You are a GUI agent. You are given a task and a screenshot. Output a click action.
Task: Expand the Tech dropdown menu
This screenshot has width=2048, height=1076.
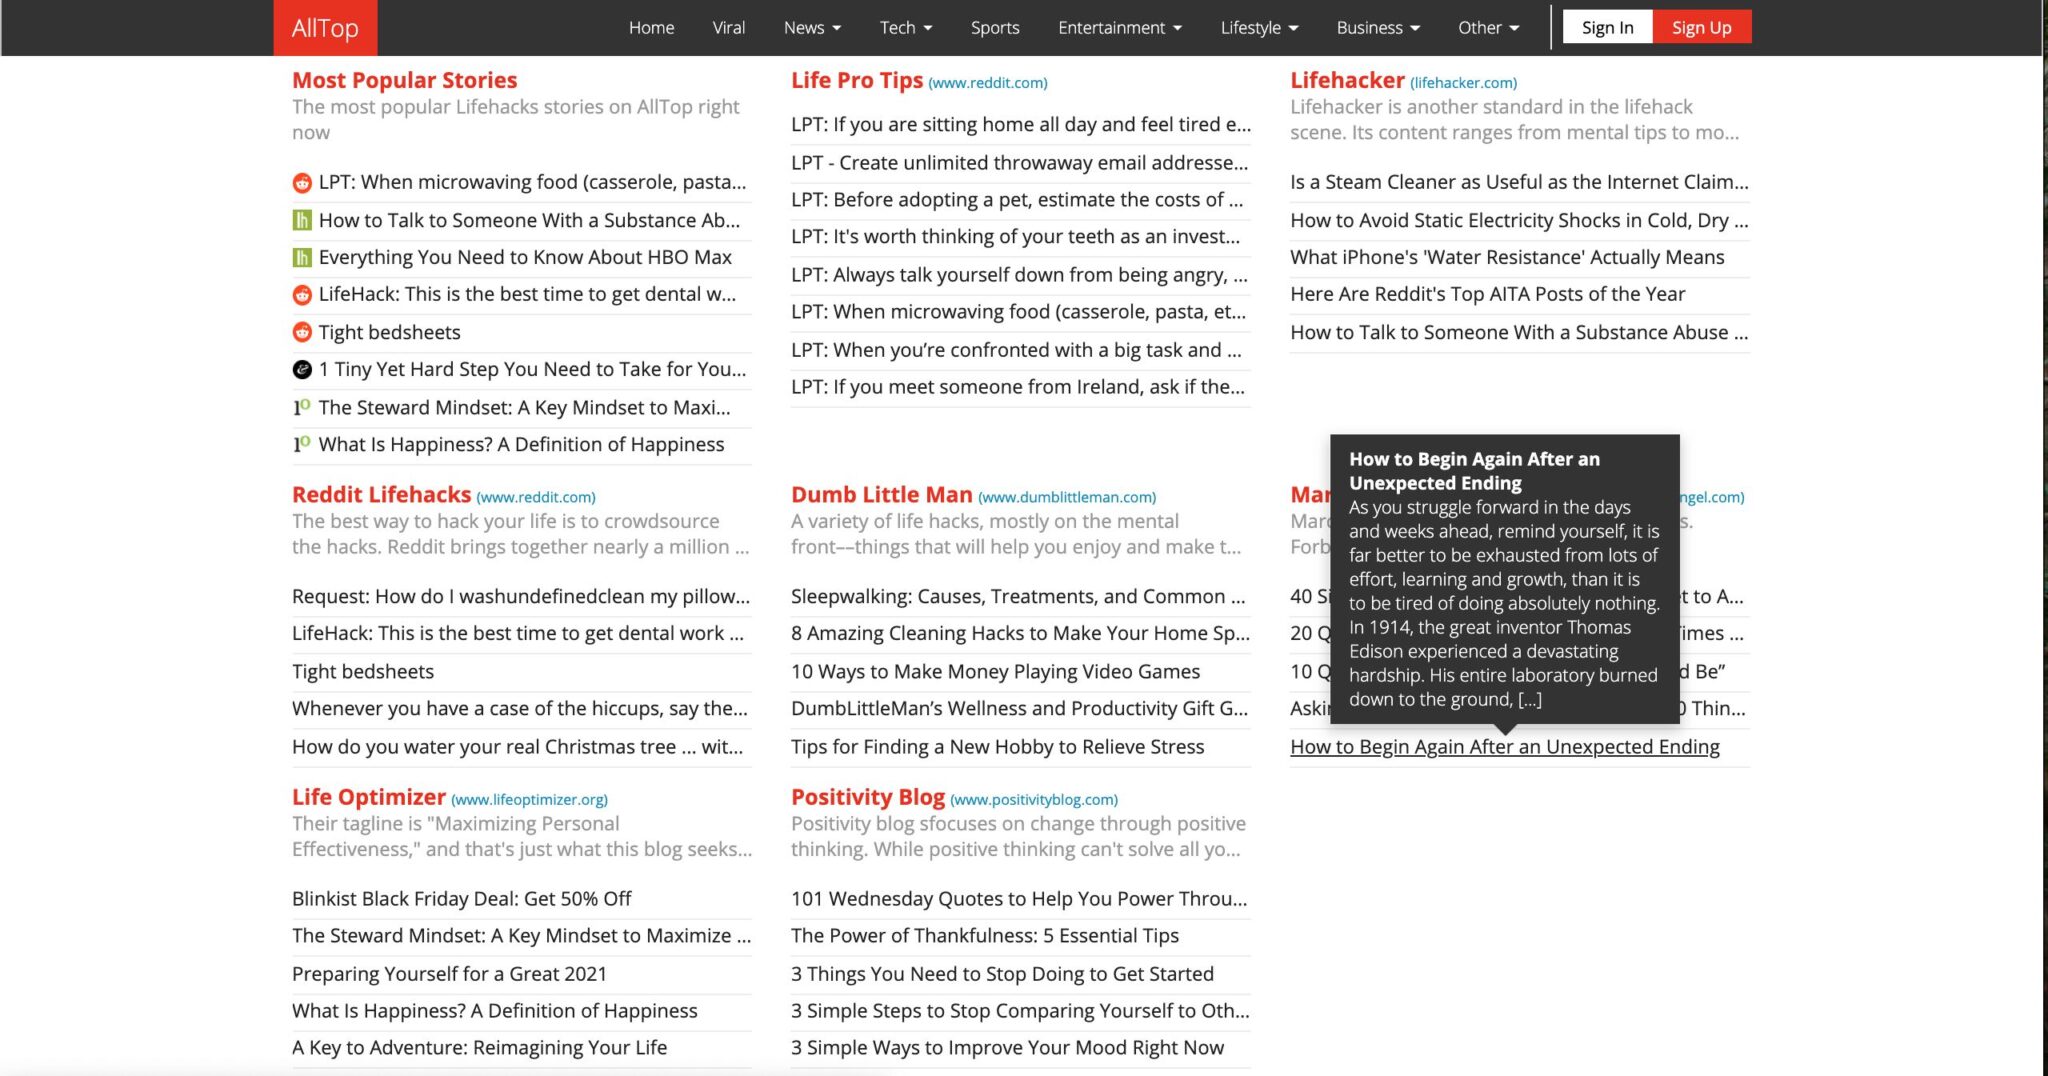coord(906,28)
